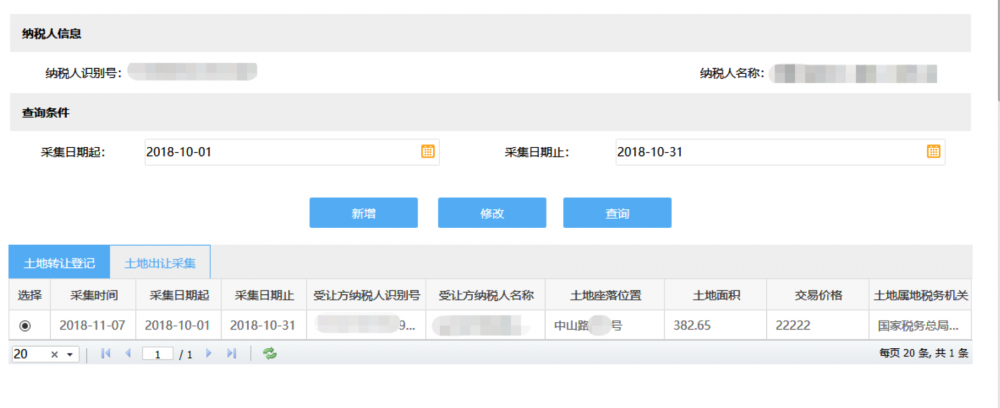The height and width of the screenshot is (408, 1000).
Task: Clear the page size value with ×
Action: (55, 355)
